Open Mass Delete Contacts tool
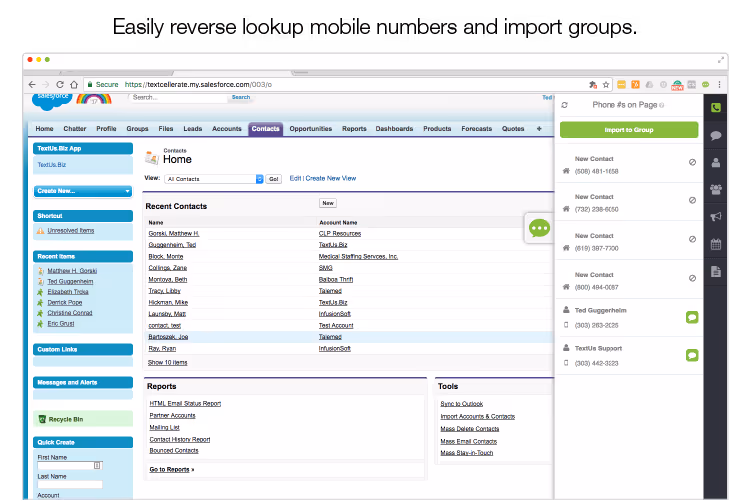 click(469, 429)
